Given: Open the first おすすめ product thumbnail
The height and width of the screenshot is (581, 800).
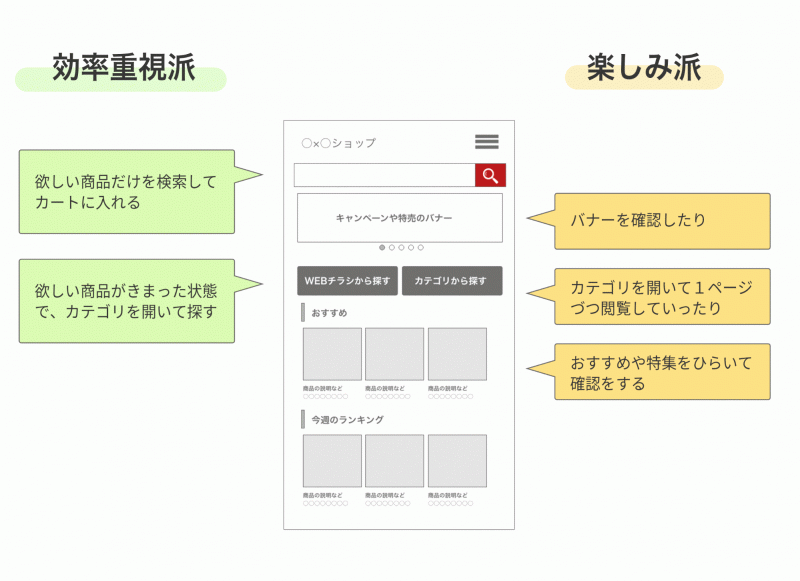Looking at the screenshot, I should click(x=332, y=354).
